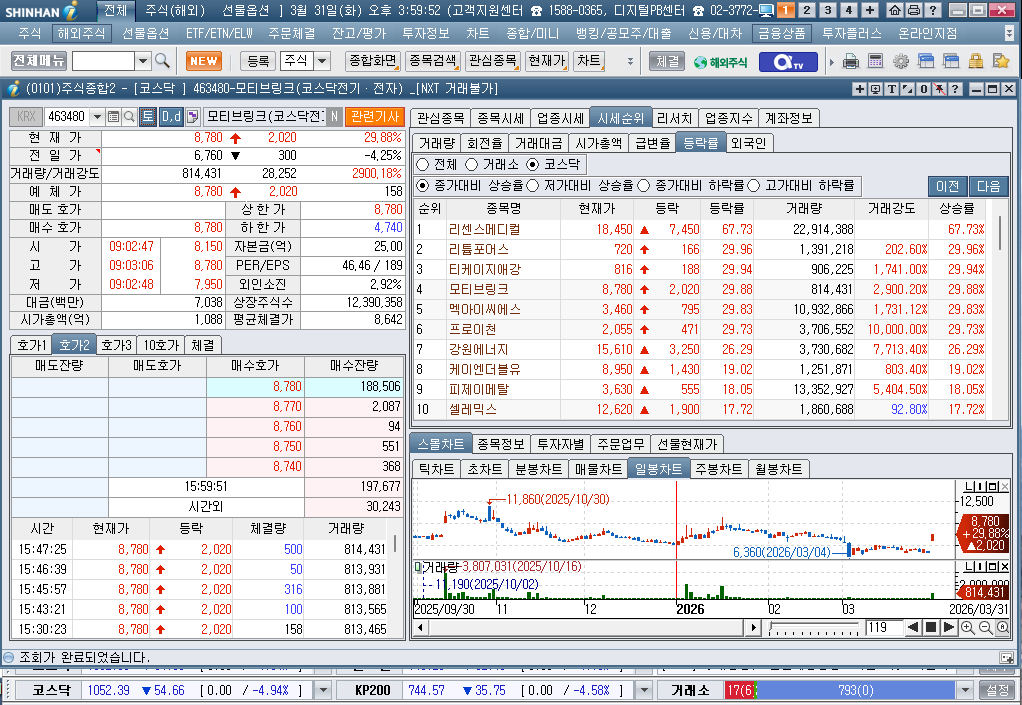1022x705 pixels.
Task: Click the globe 해외주식 icon
Action: 720,62
